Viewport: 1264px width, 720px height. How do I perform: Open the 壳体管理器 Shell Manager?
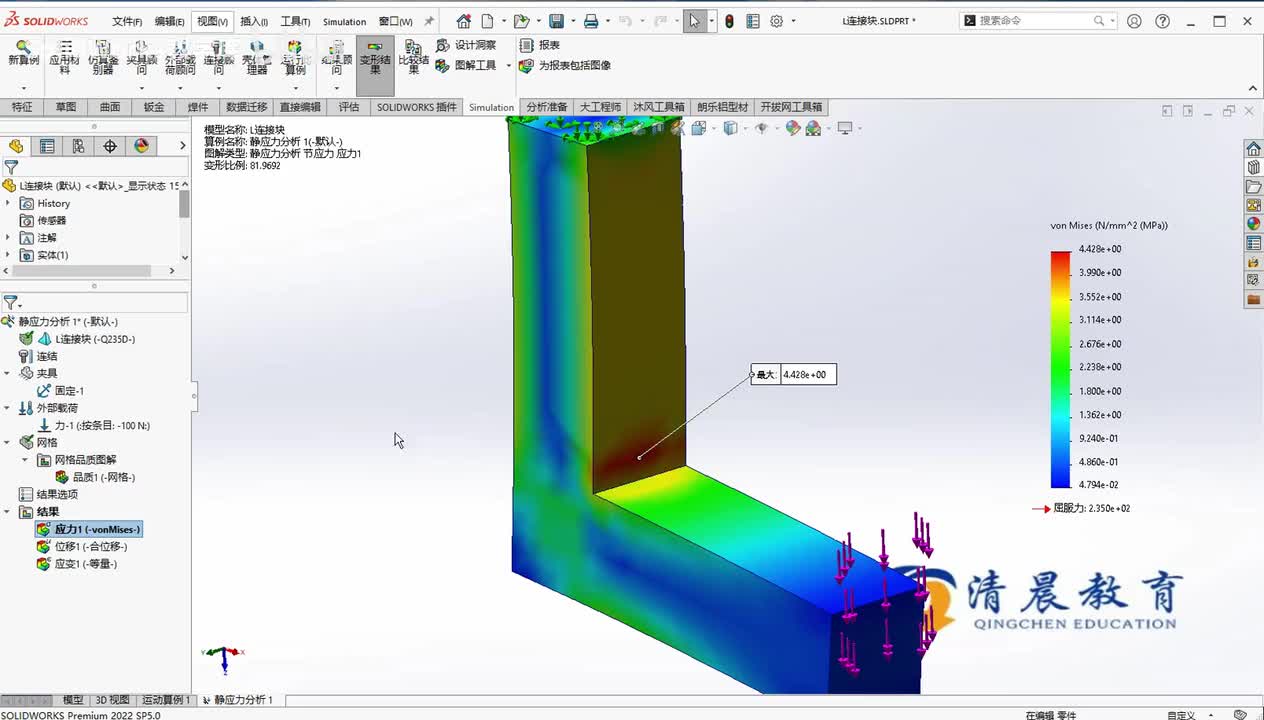click(x=257, y=58)
